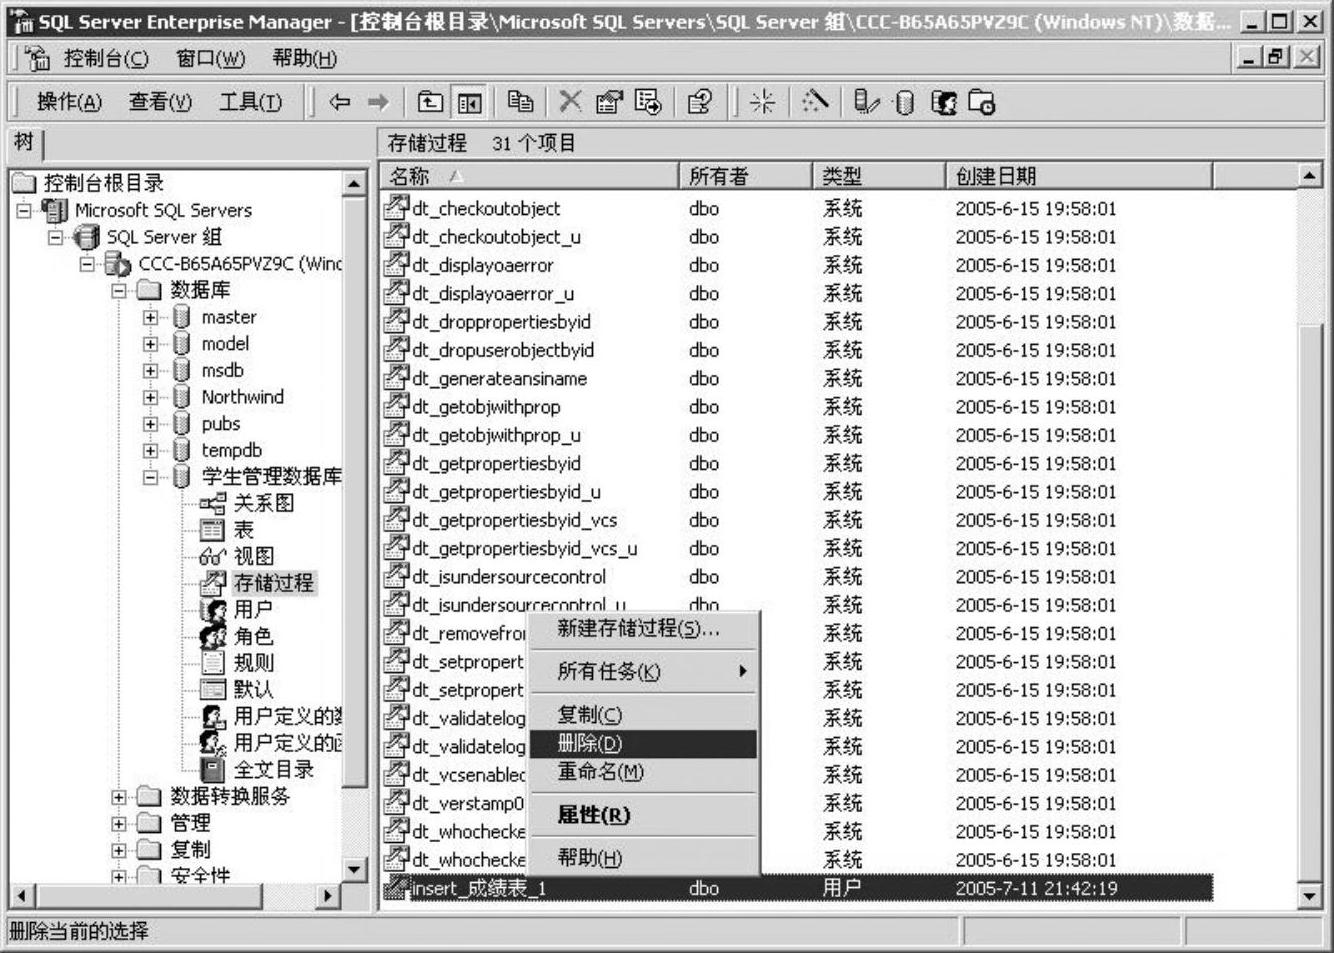Click the list's scroll-up arrow

pos(1309,176)
